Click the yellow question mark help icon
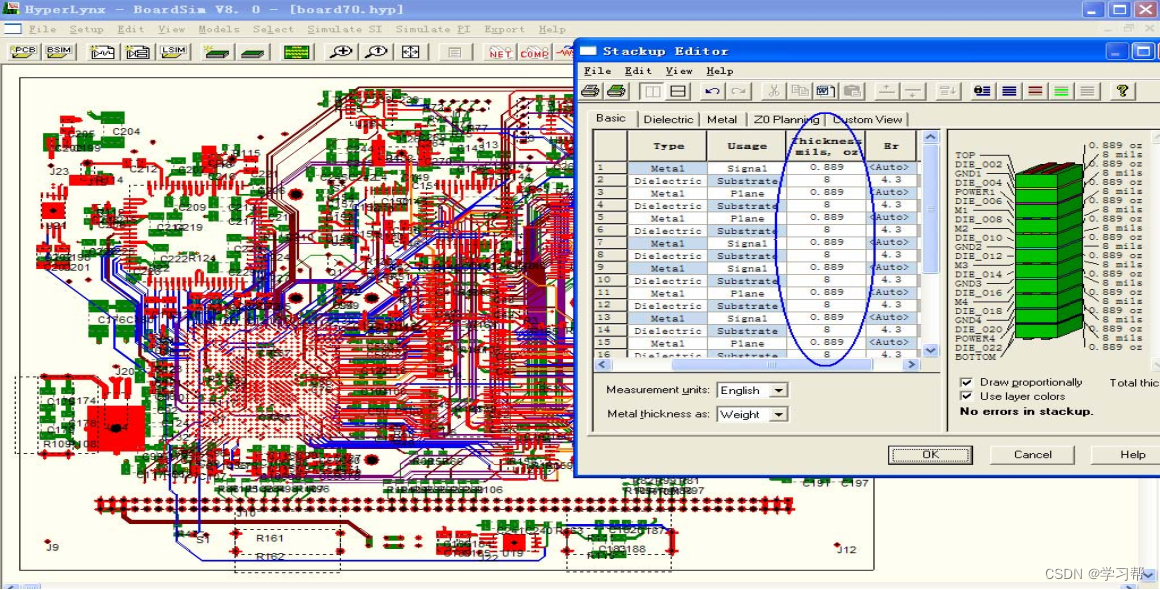 (x=1122, y=91)
